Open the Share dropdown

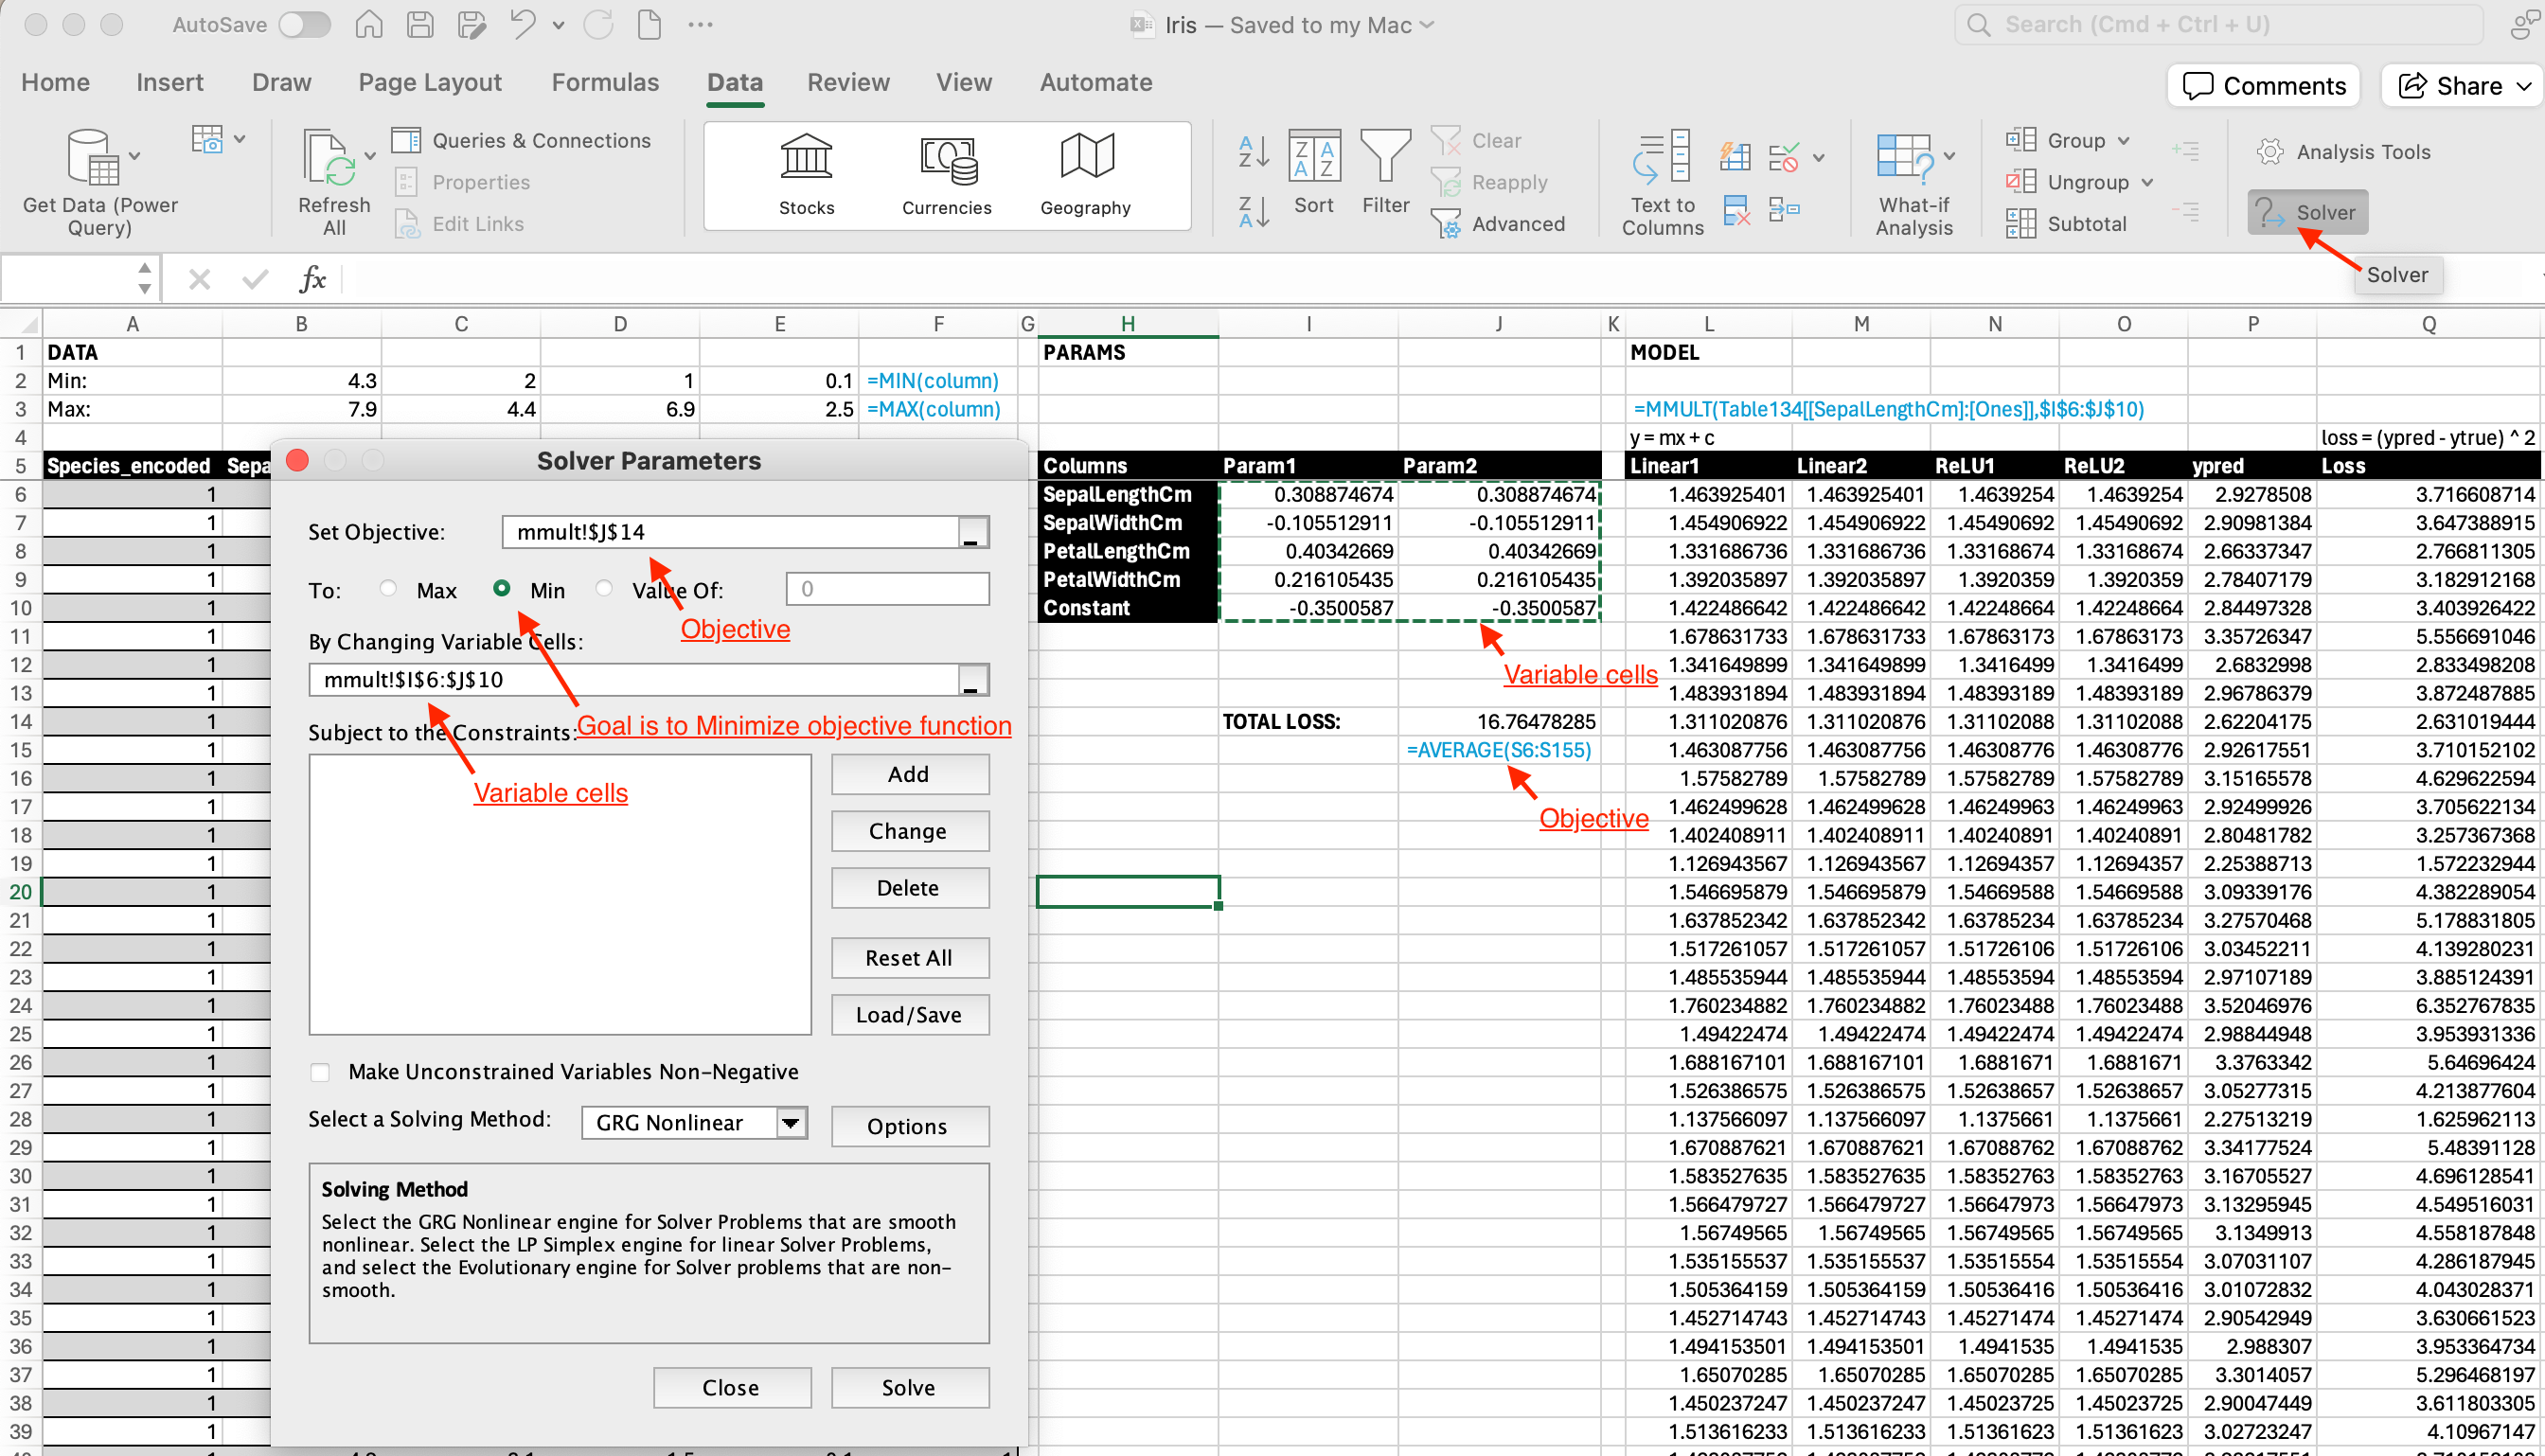2524,86
